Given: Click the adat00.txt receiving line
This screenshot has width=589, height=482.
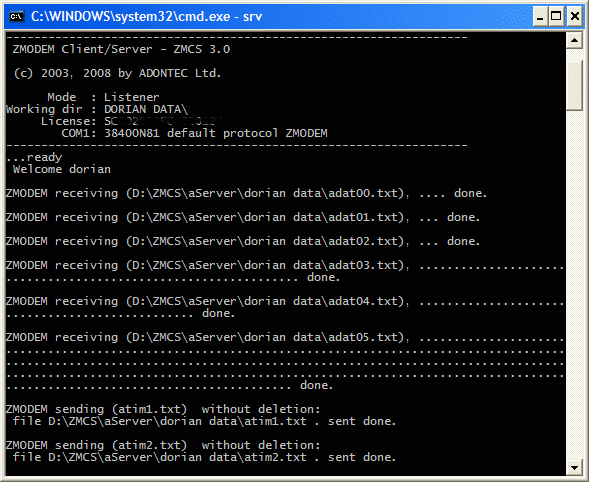Looking at the screenshot, I should pyautogui.click(x=246, y=193).
